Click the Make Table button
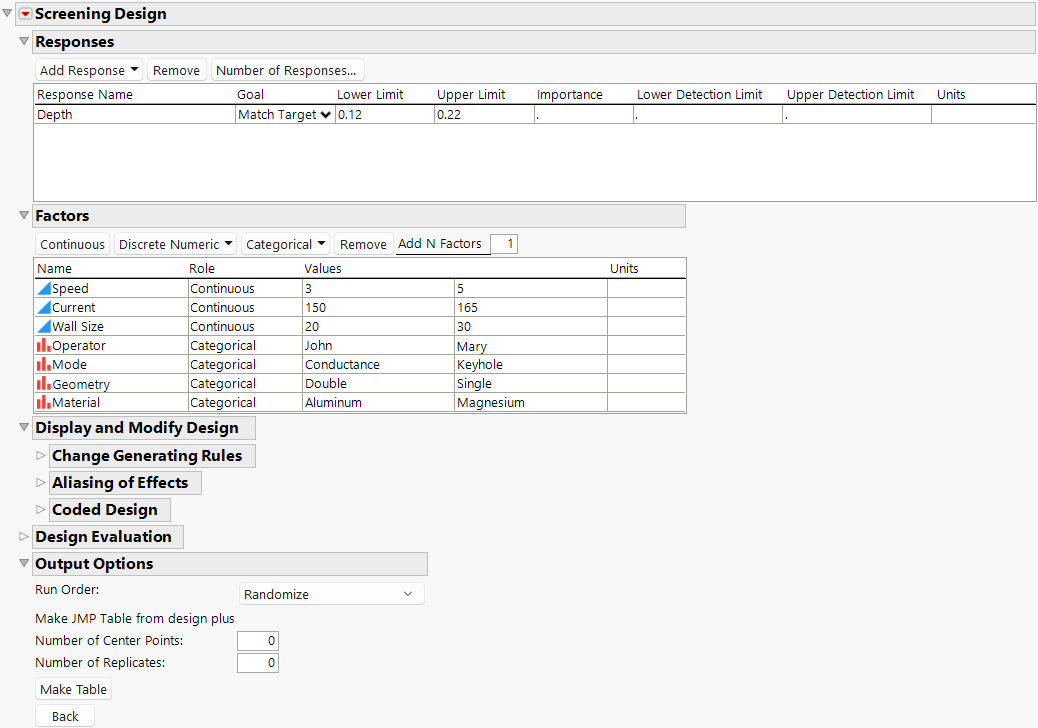Screen dimensions: 1038x728 (74, 689)
